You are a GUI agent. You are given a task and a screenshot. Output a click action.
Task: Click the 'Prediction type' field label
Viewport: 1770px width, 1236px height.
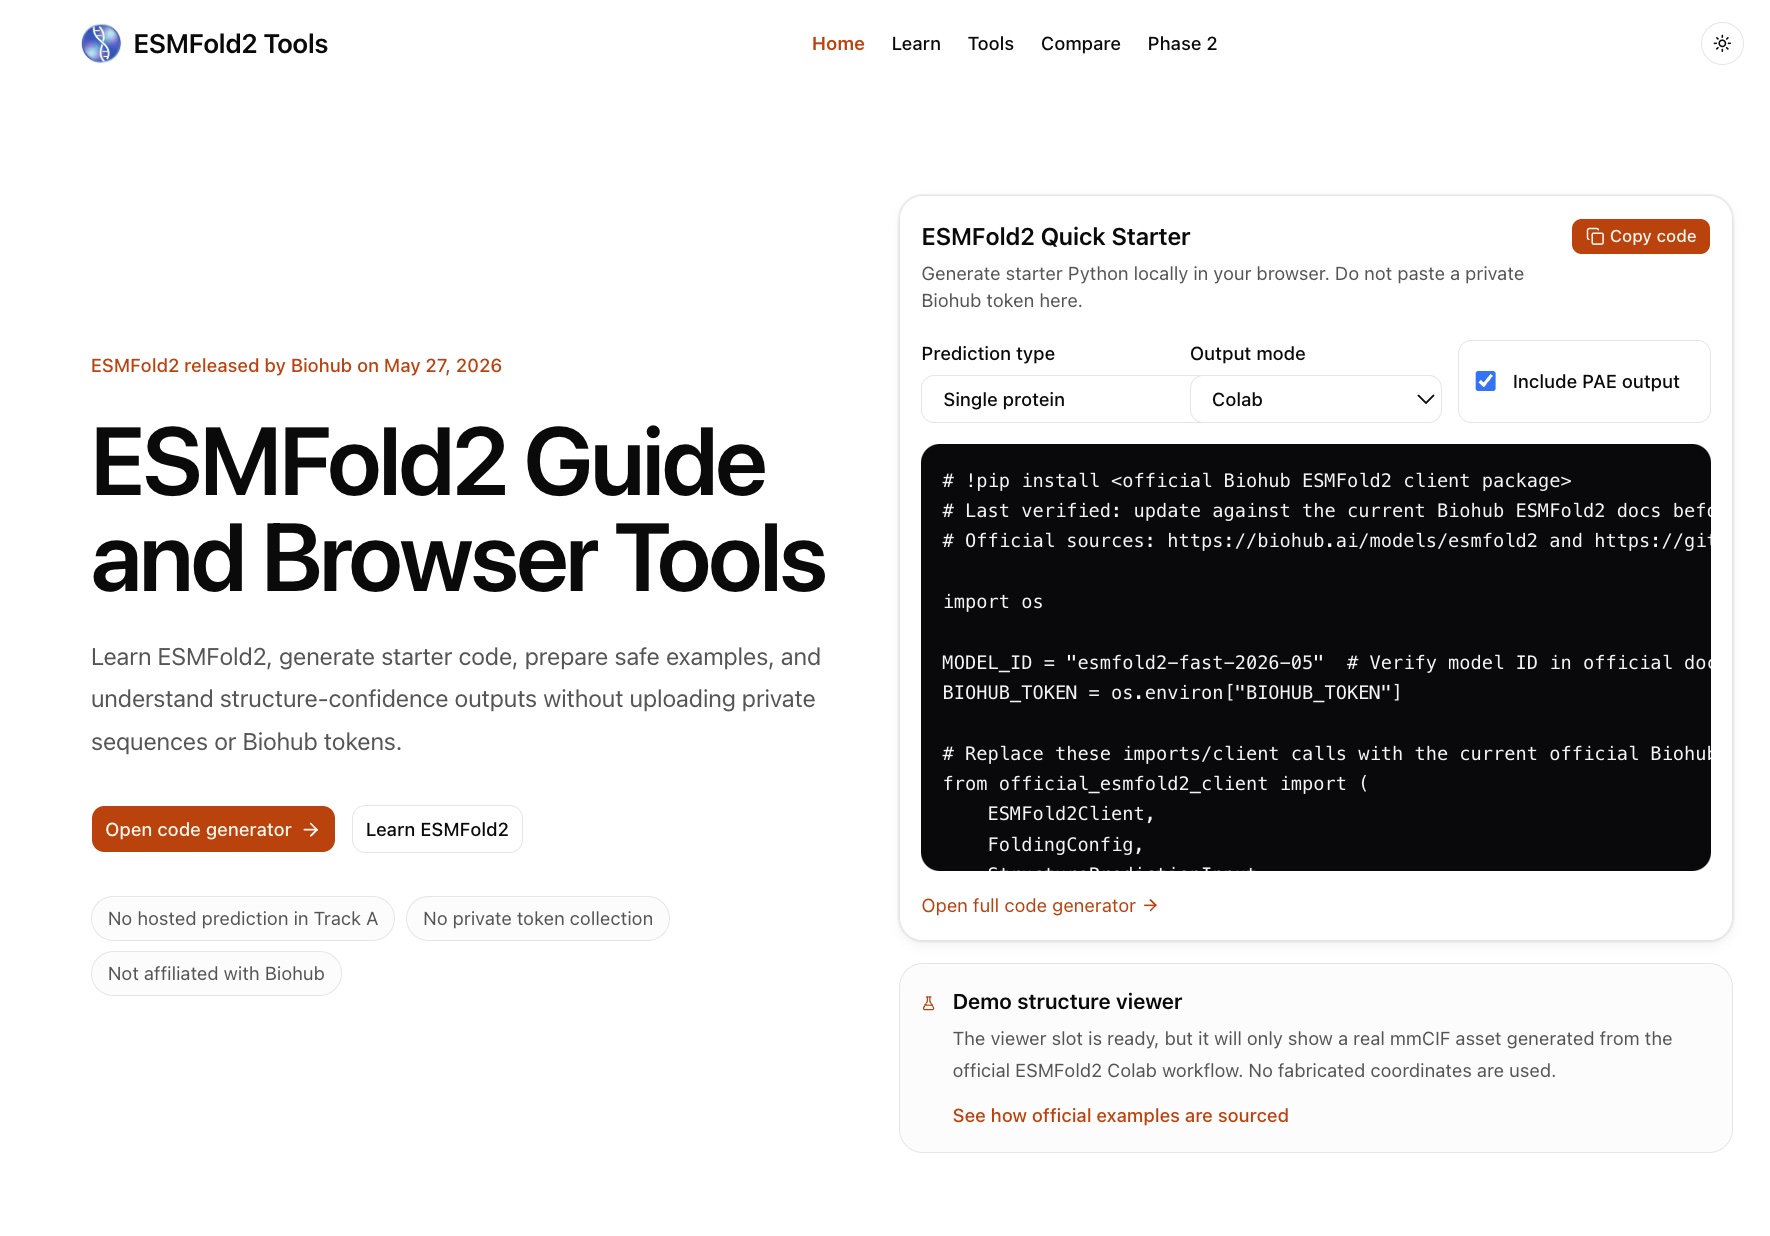pyautogui.click(x=988, y=353)
